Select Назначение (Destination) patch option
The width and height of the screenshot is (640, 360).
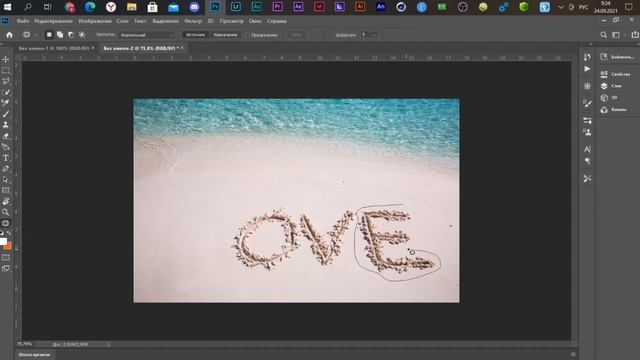pos(225,35)
